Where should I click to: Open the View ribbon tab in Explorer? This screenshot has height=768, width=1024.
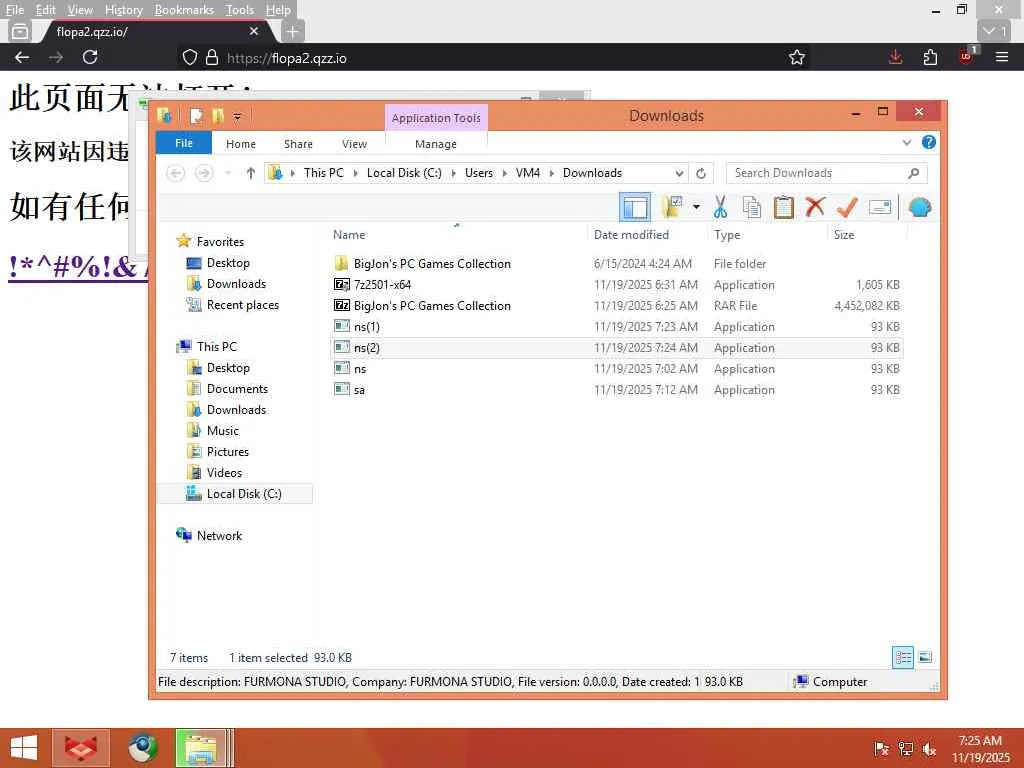[x=354, y=144]
